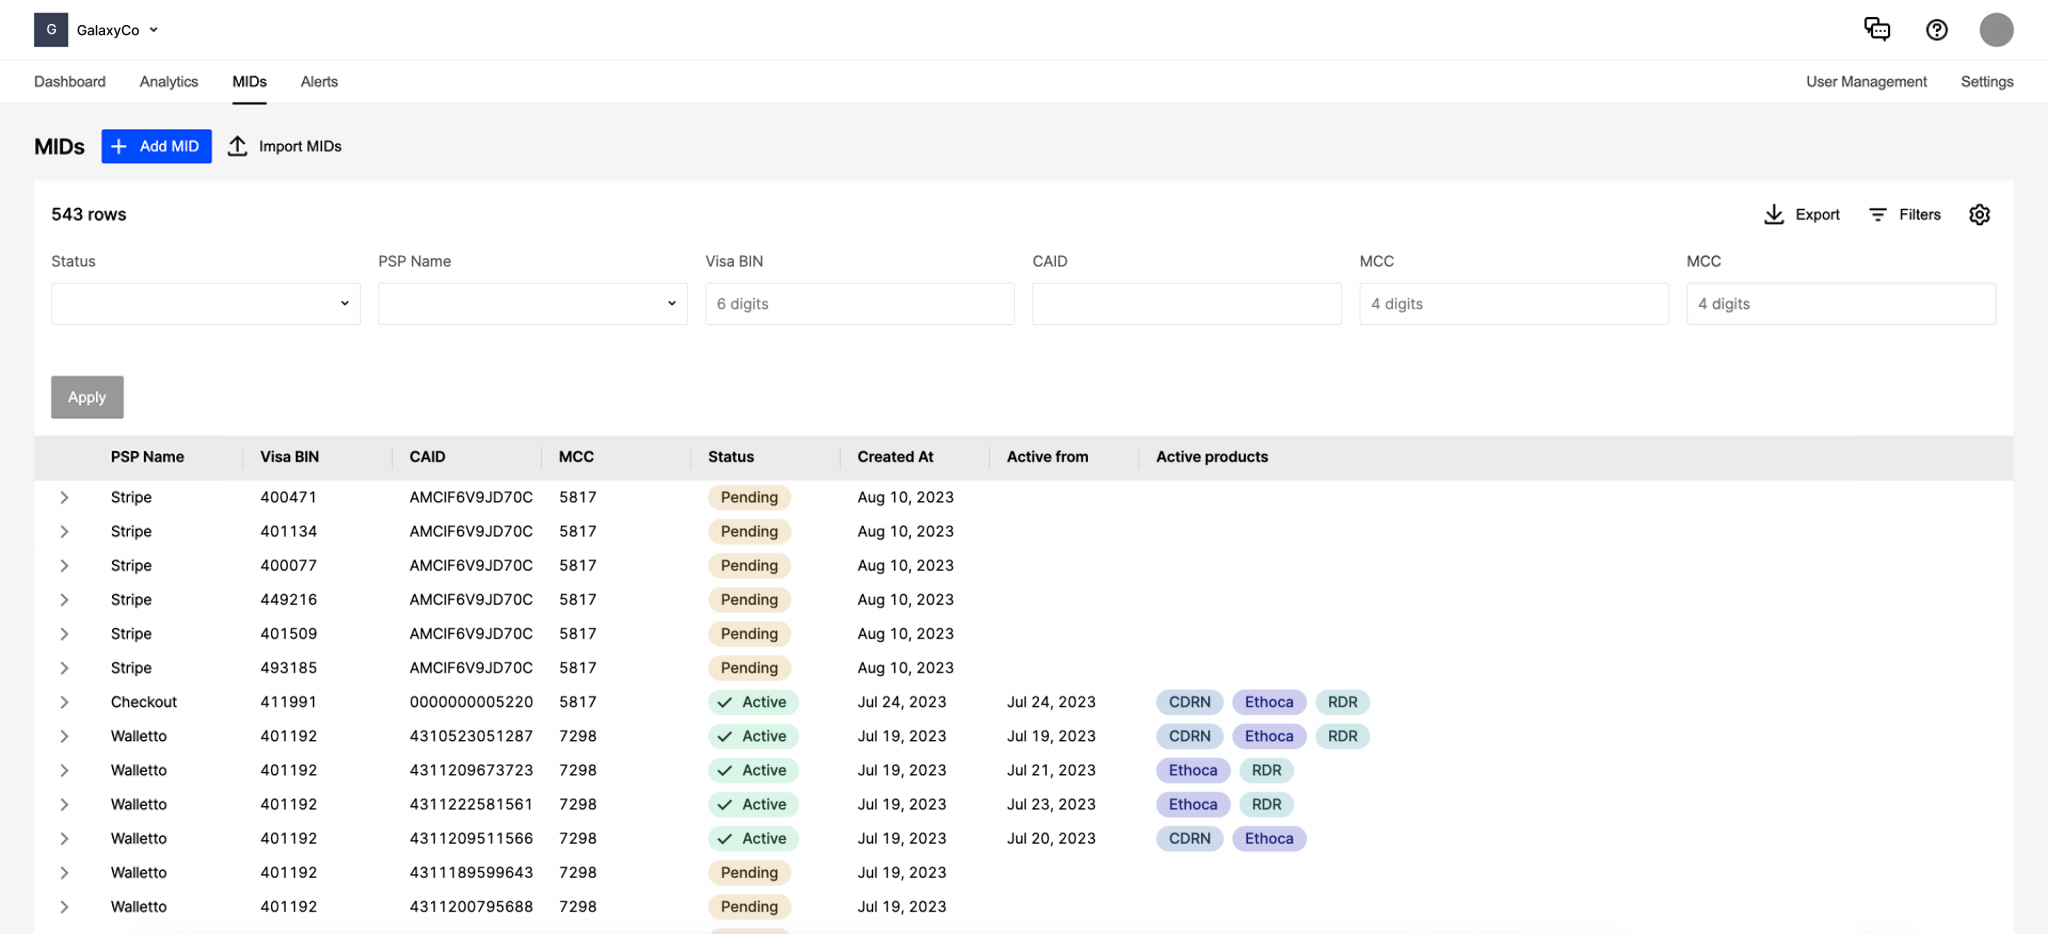Click the Export download icon

pos(1774,214)
